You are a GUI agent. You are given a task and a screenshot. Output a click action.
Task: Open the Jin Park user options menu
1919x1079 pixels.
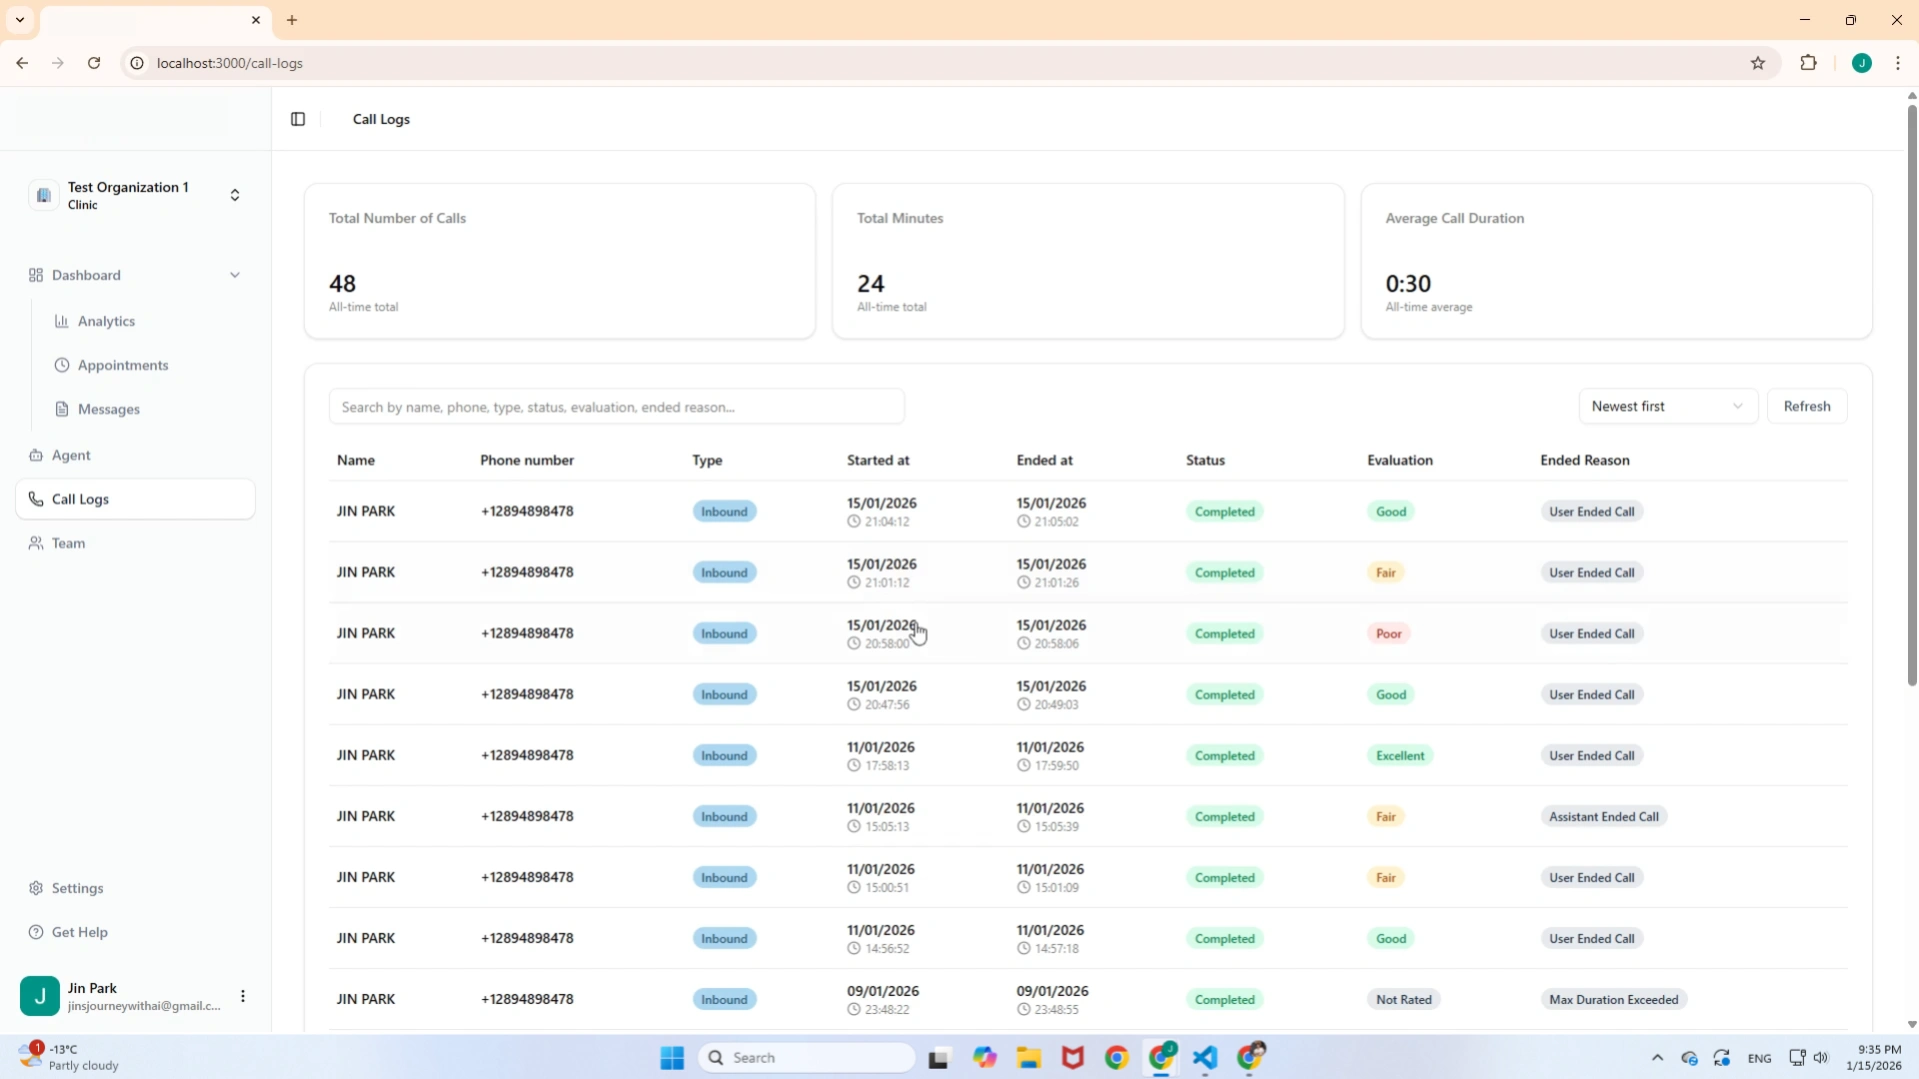coord(243,996)
